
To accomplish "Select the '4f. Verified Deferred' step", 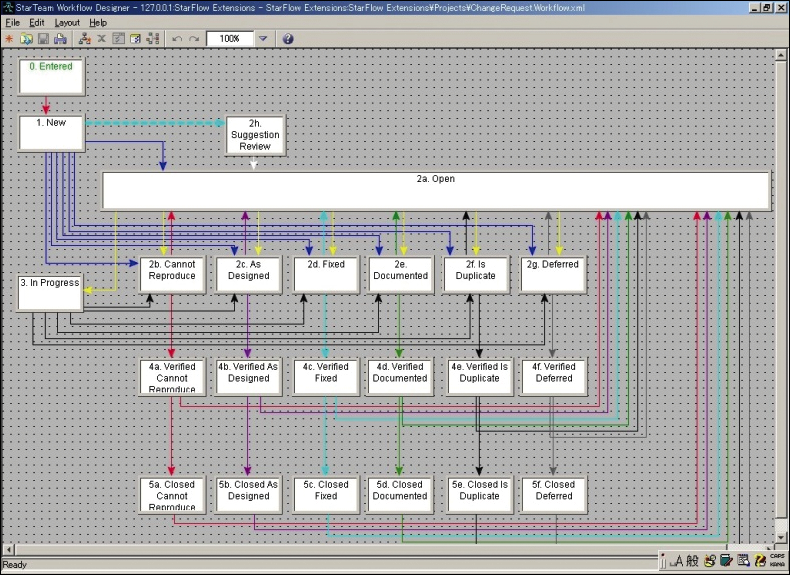I will [x=553, y=377].
